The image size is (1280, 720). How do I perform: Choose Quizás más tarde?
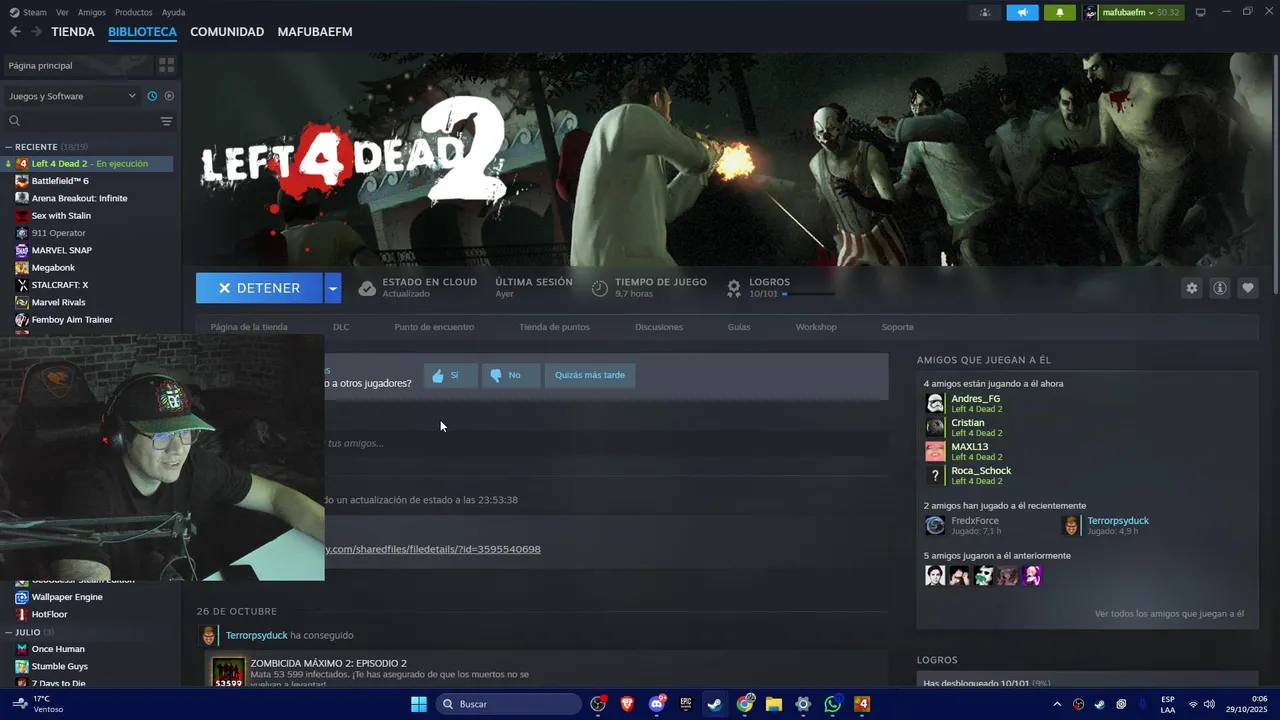(x=590, y=375)
